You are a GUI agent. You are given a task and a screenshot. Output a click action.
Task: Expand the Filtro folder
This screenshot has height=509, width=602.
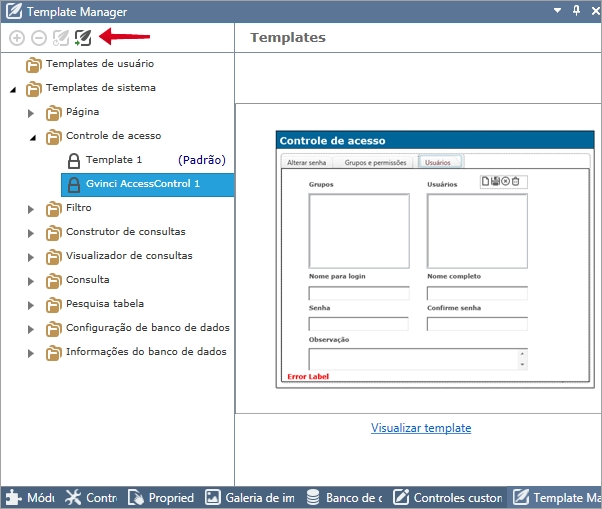31,209
